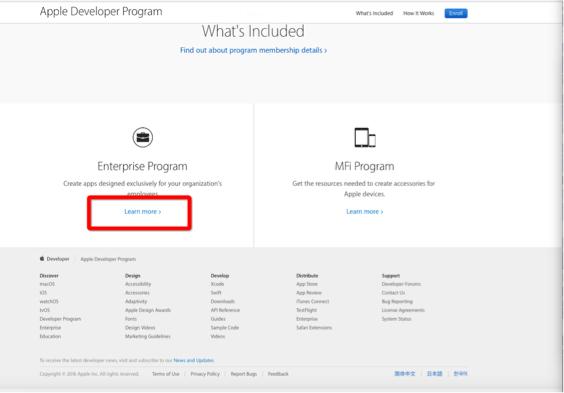
Task: Click the blue Enroll button
Action: point(456,13)
